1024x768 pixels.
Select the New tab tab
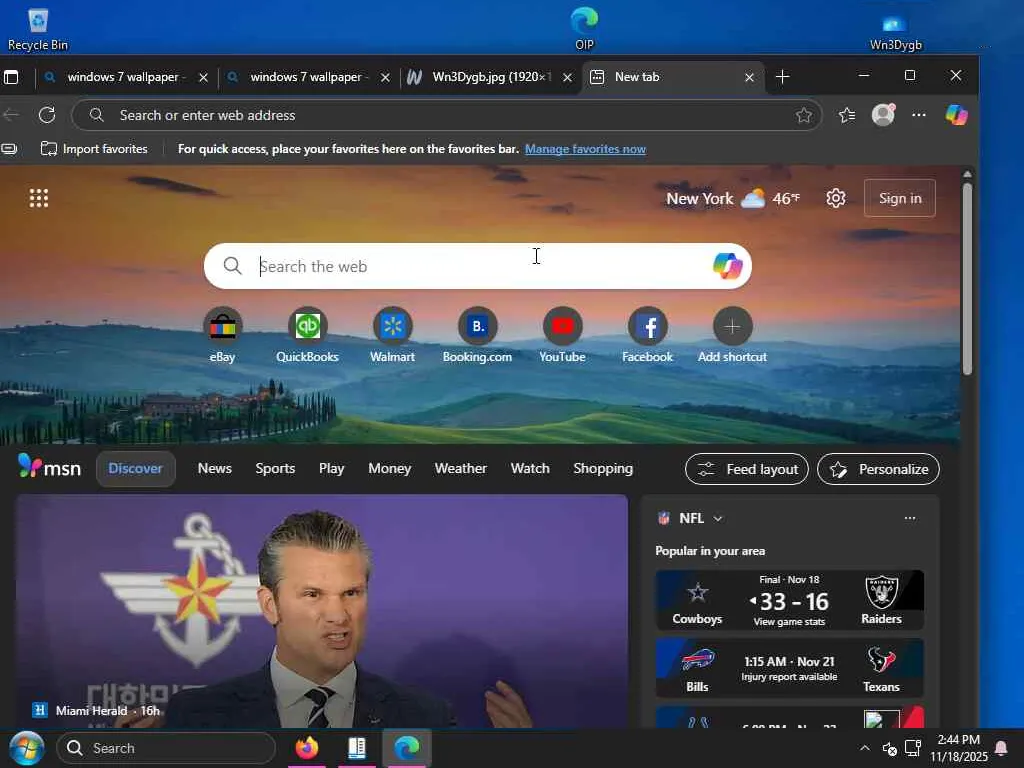click(x=673, y=77)
